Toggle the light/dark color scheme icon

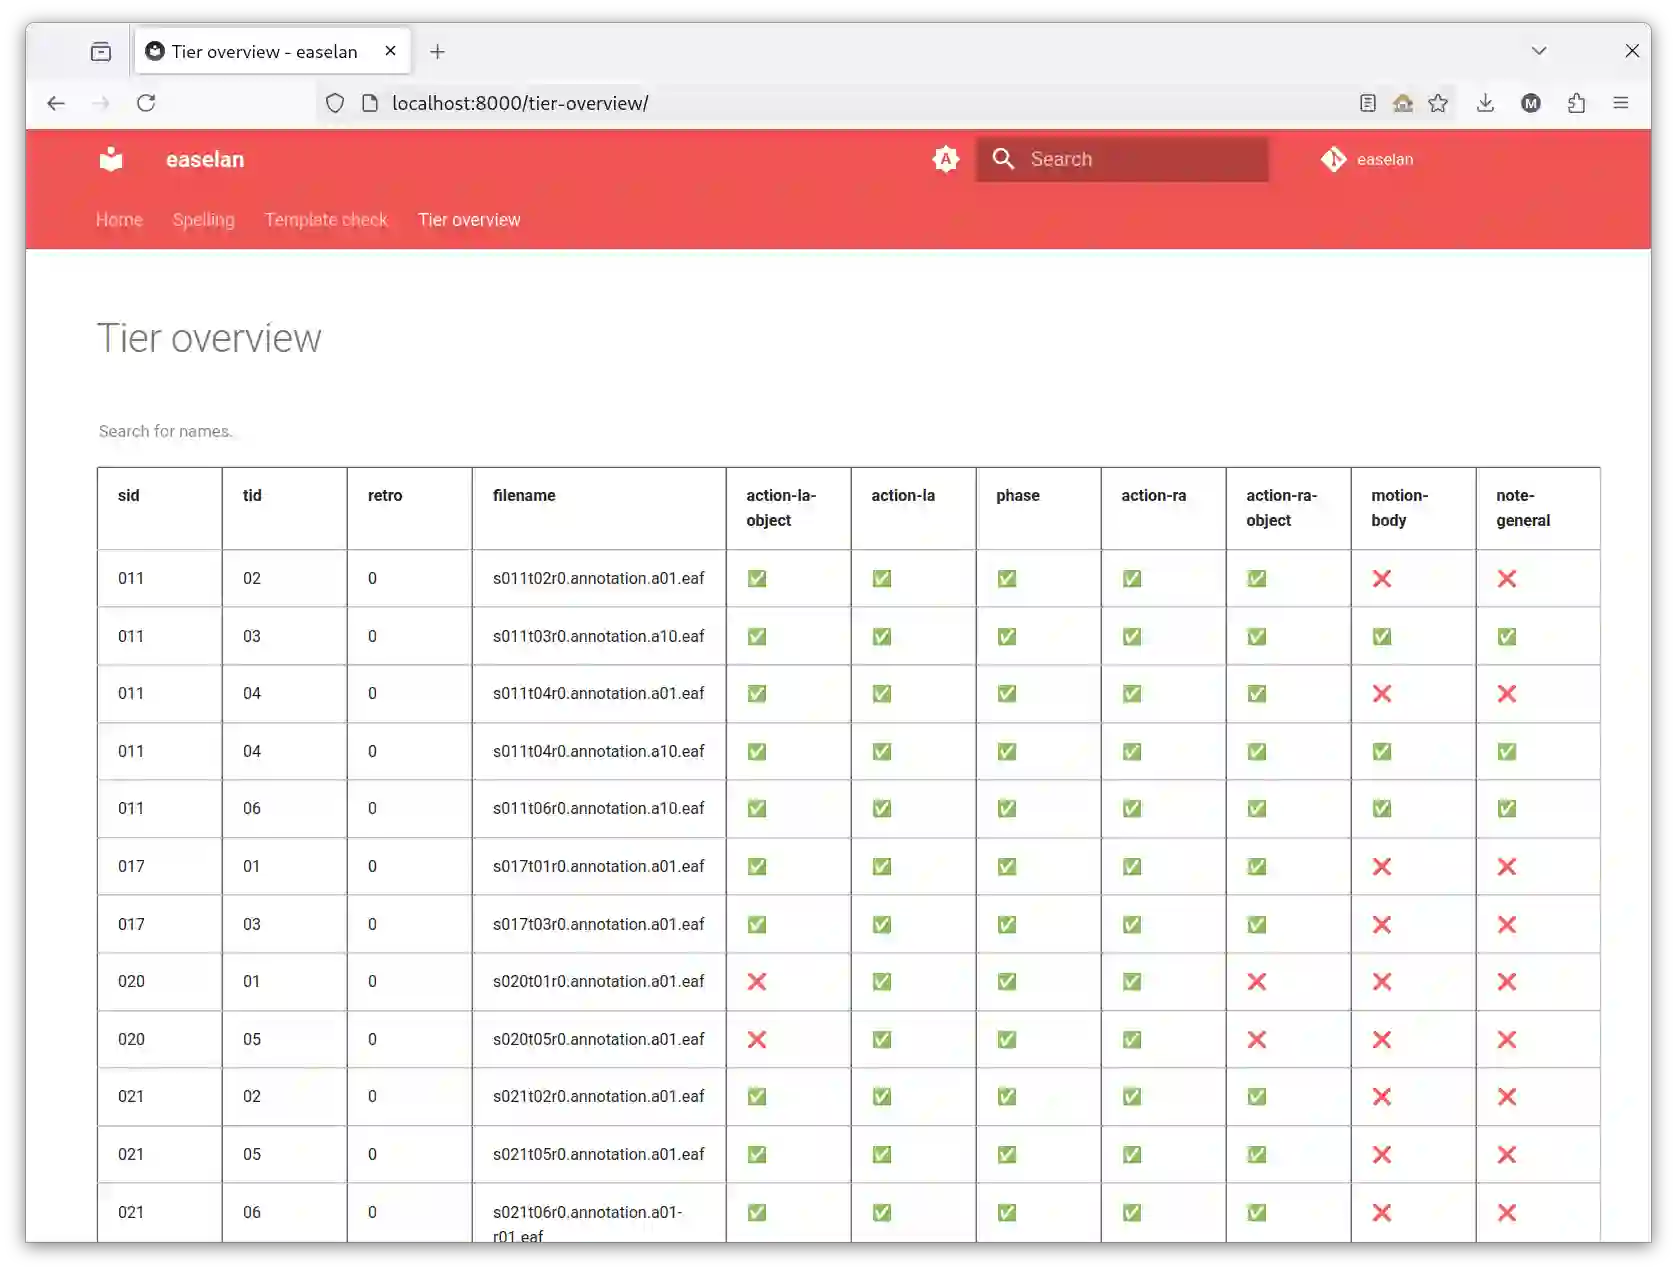[945, 159]
